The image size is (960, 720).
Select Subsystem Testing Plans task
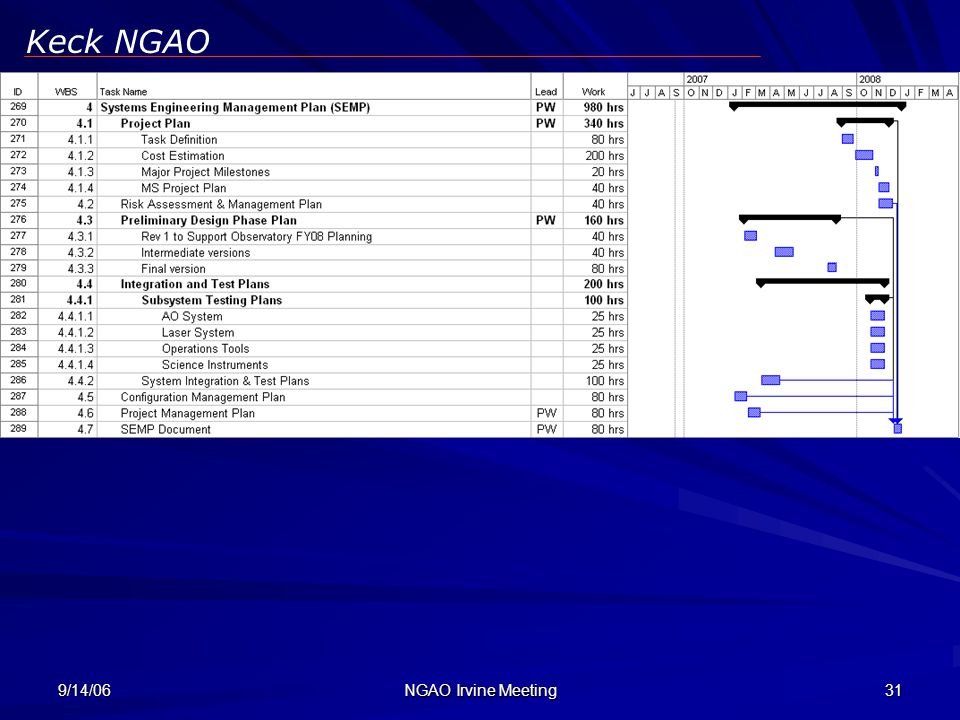tap(211, 300)
